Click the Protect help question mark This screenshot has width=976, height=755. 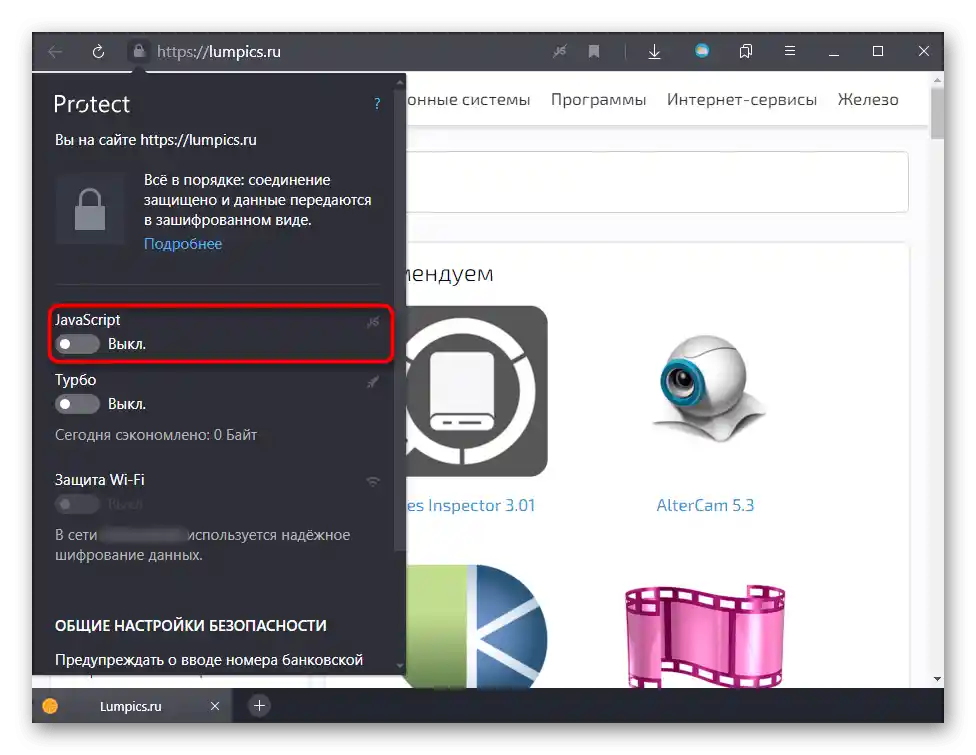(377, 103)
